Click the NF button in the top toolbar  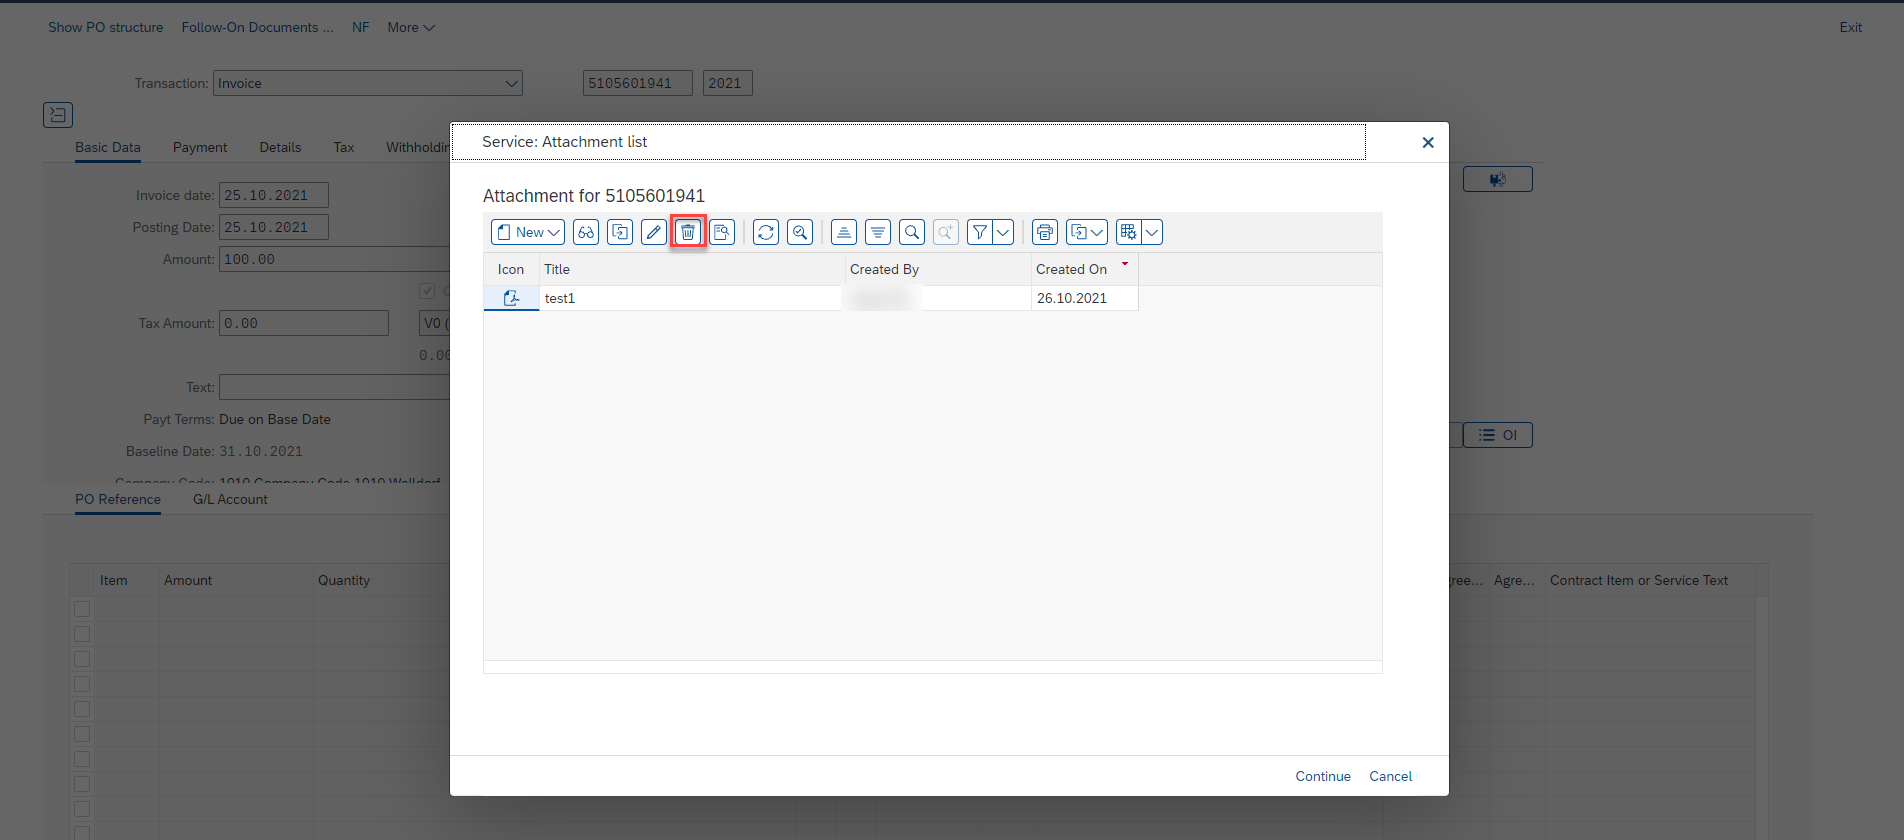[360, 27]
